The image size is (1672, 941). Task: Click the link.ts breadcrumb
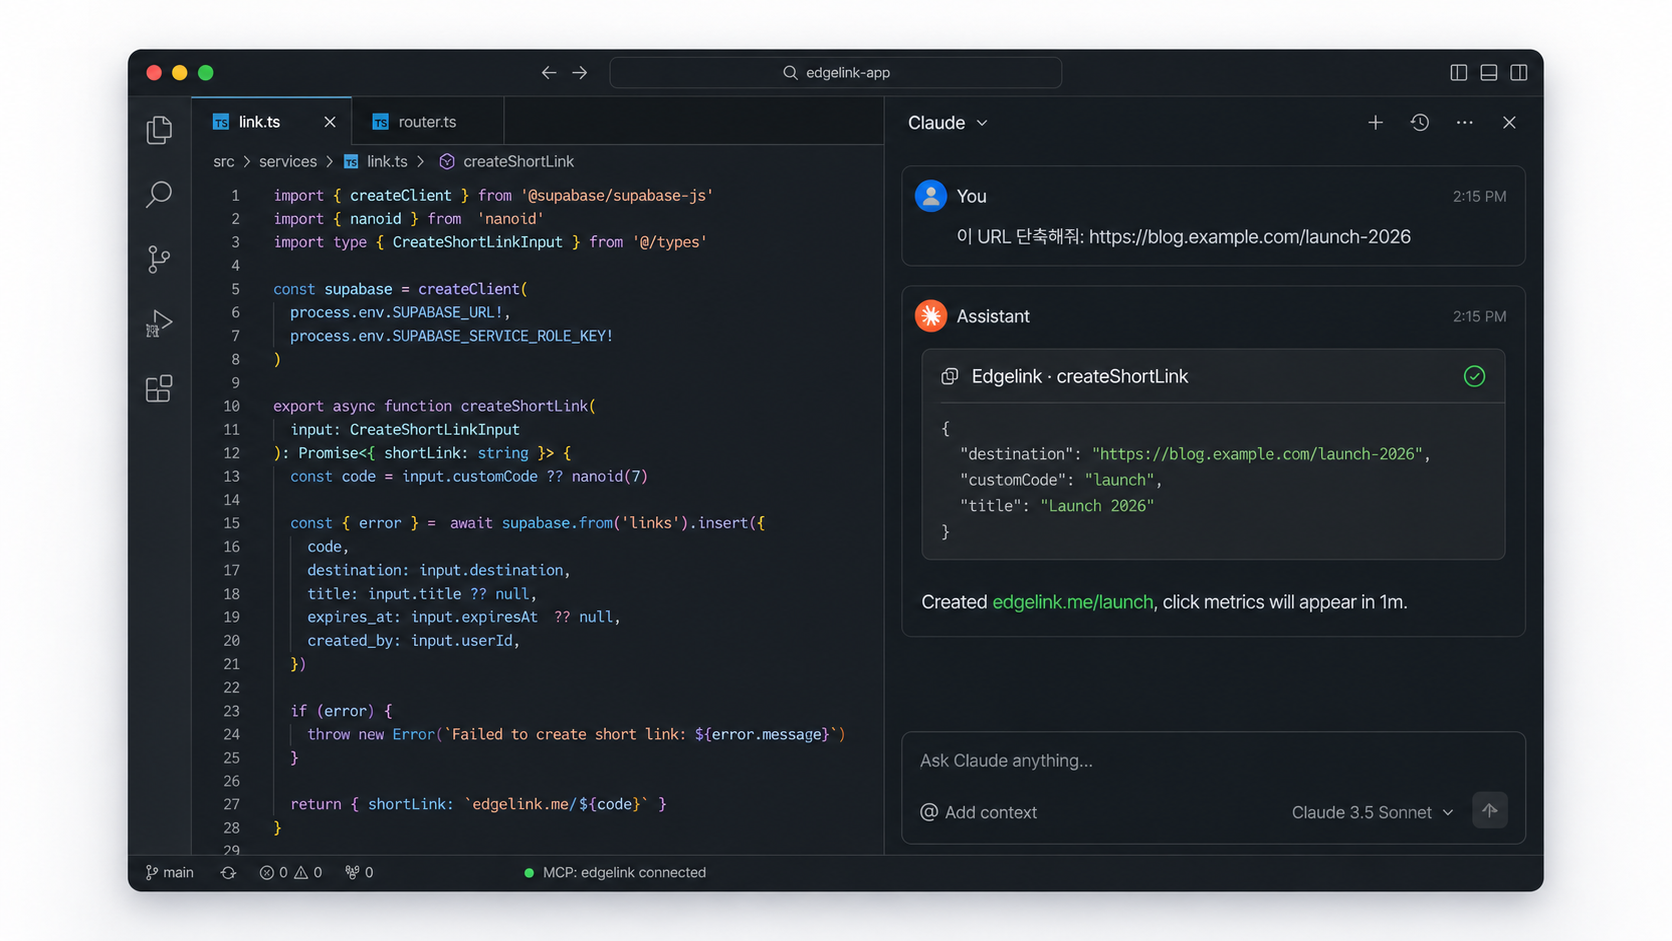376,161
